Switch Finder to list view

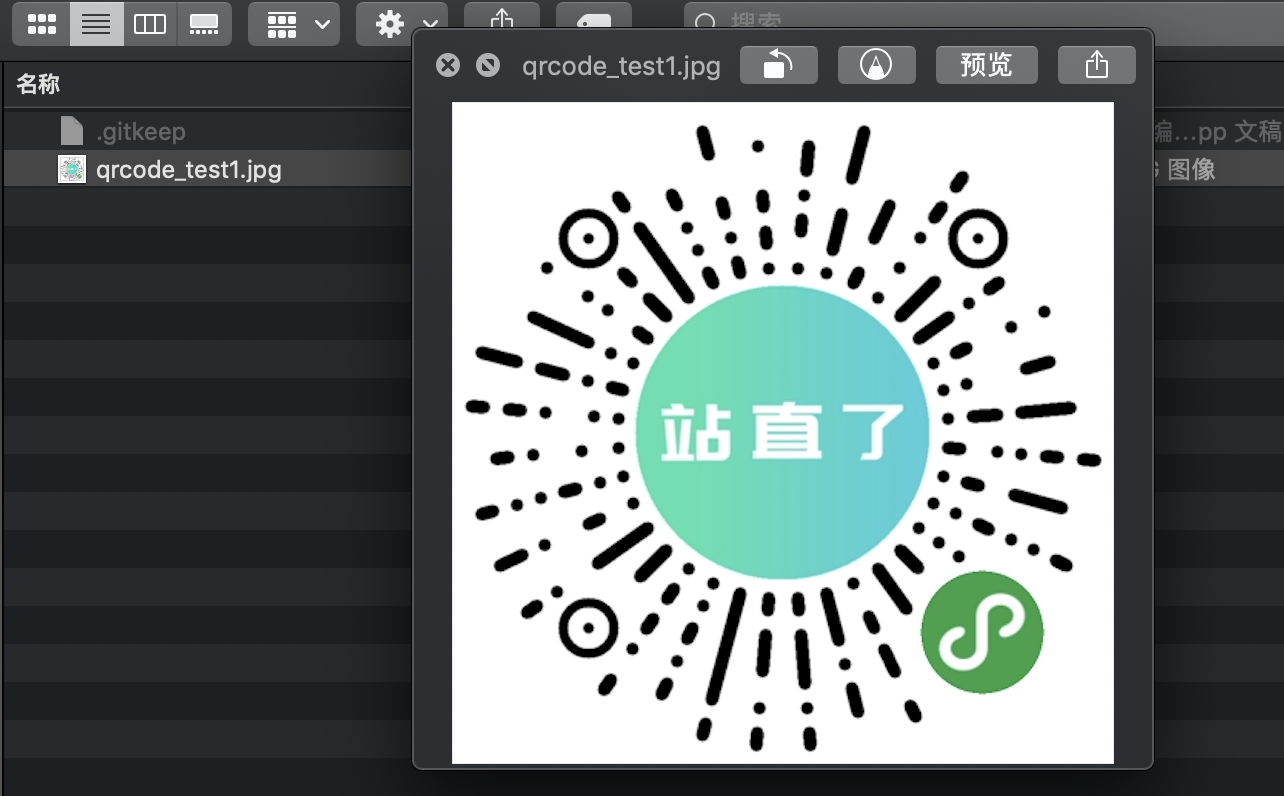(x=96, y=24)
